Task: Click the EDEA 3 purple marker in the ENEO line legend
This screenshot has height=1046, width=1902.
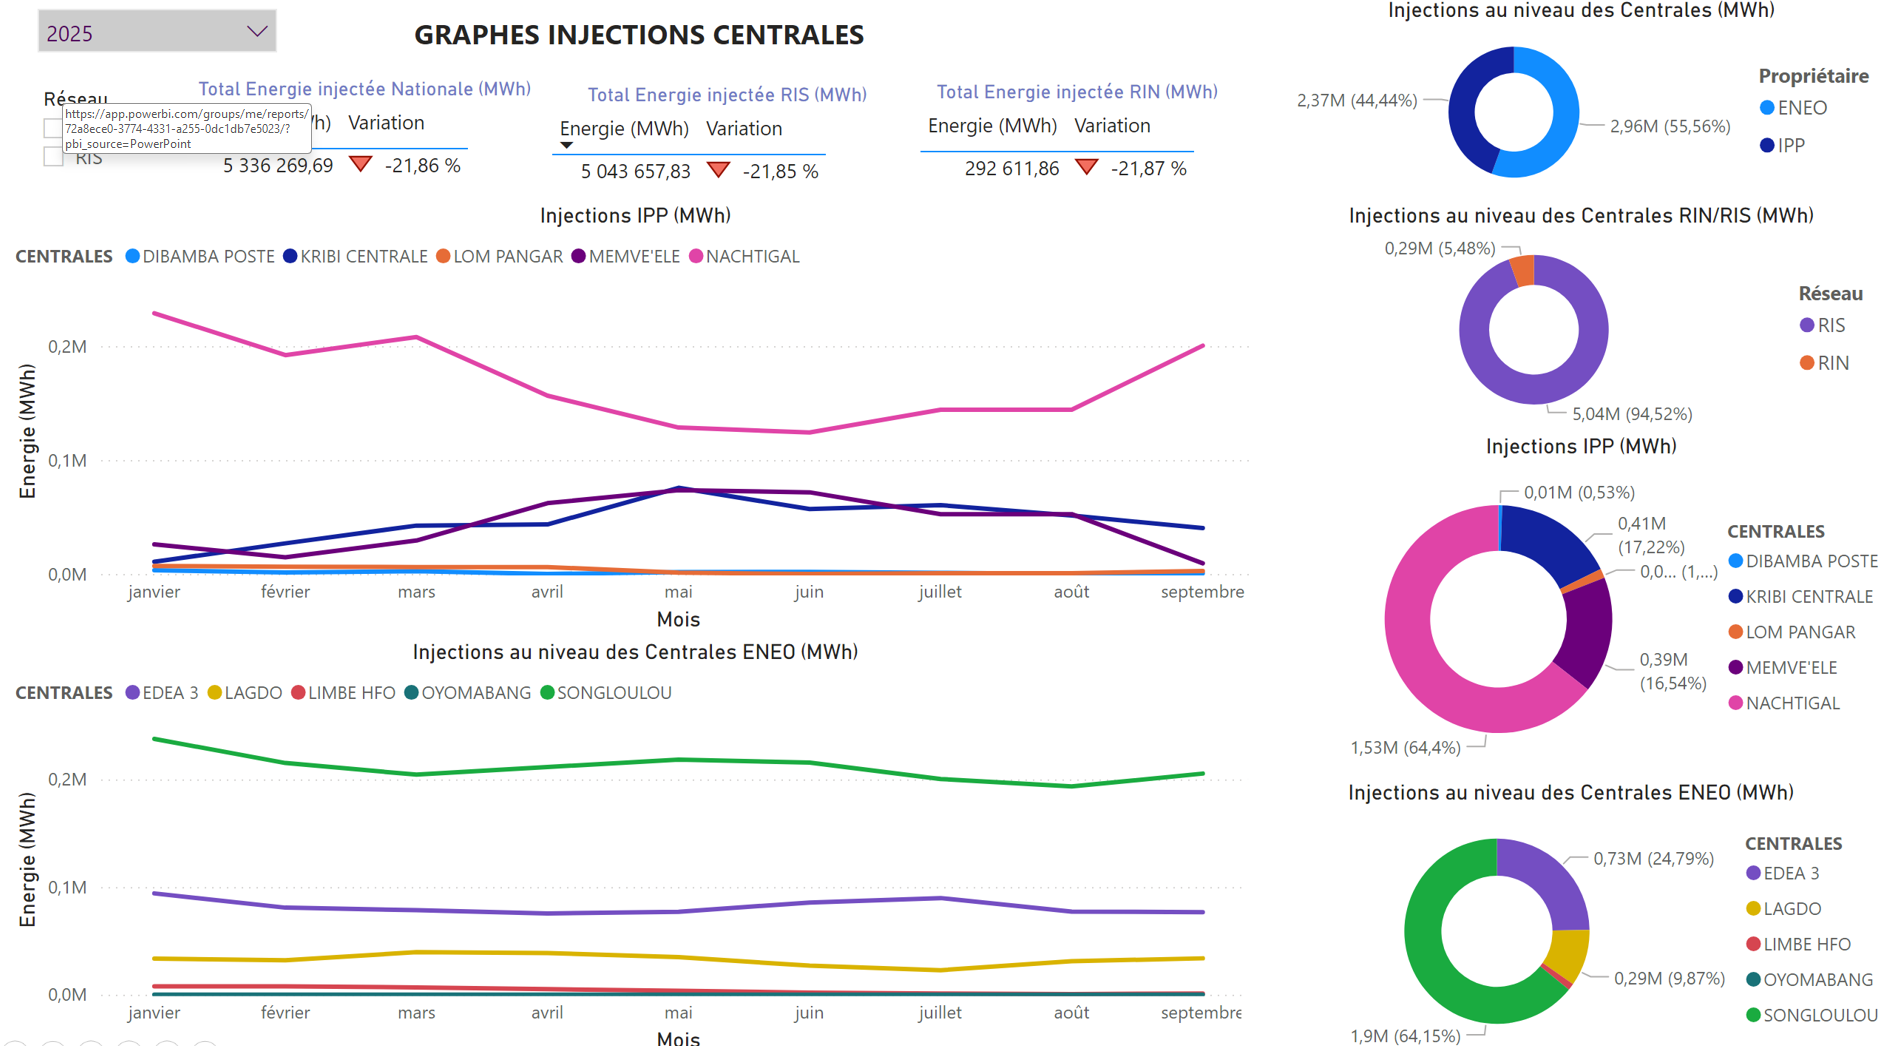Action: pos(132,693)
